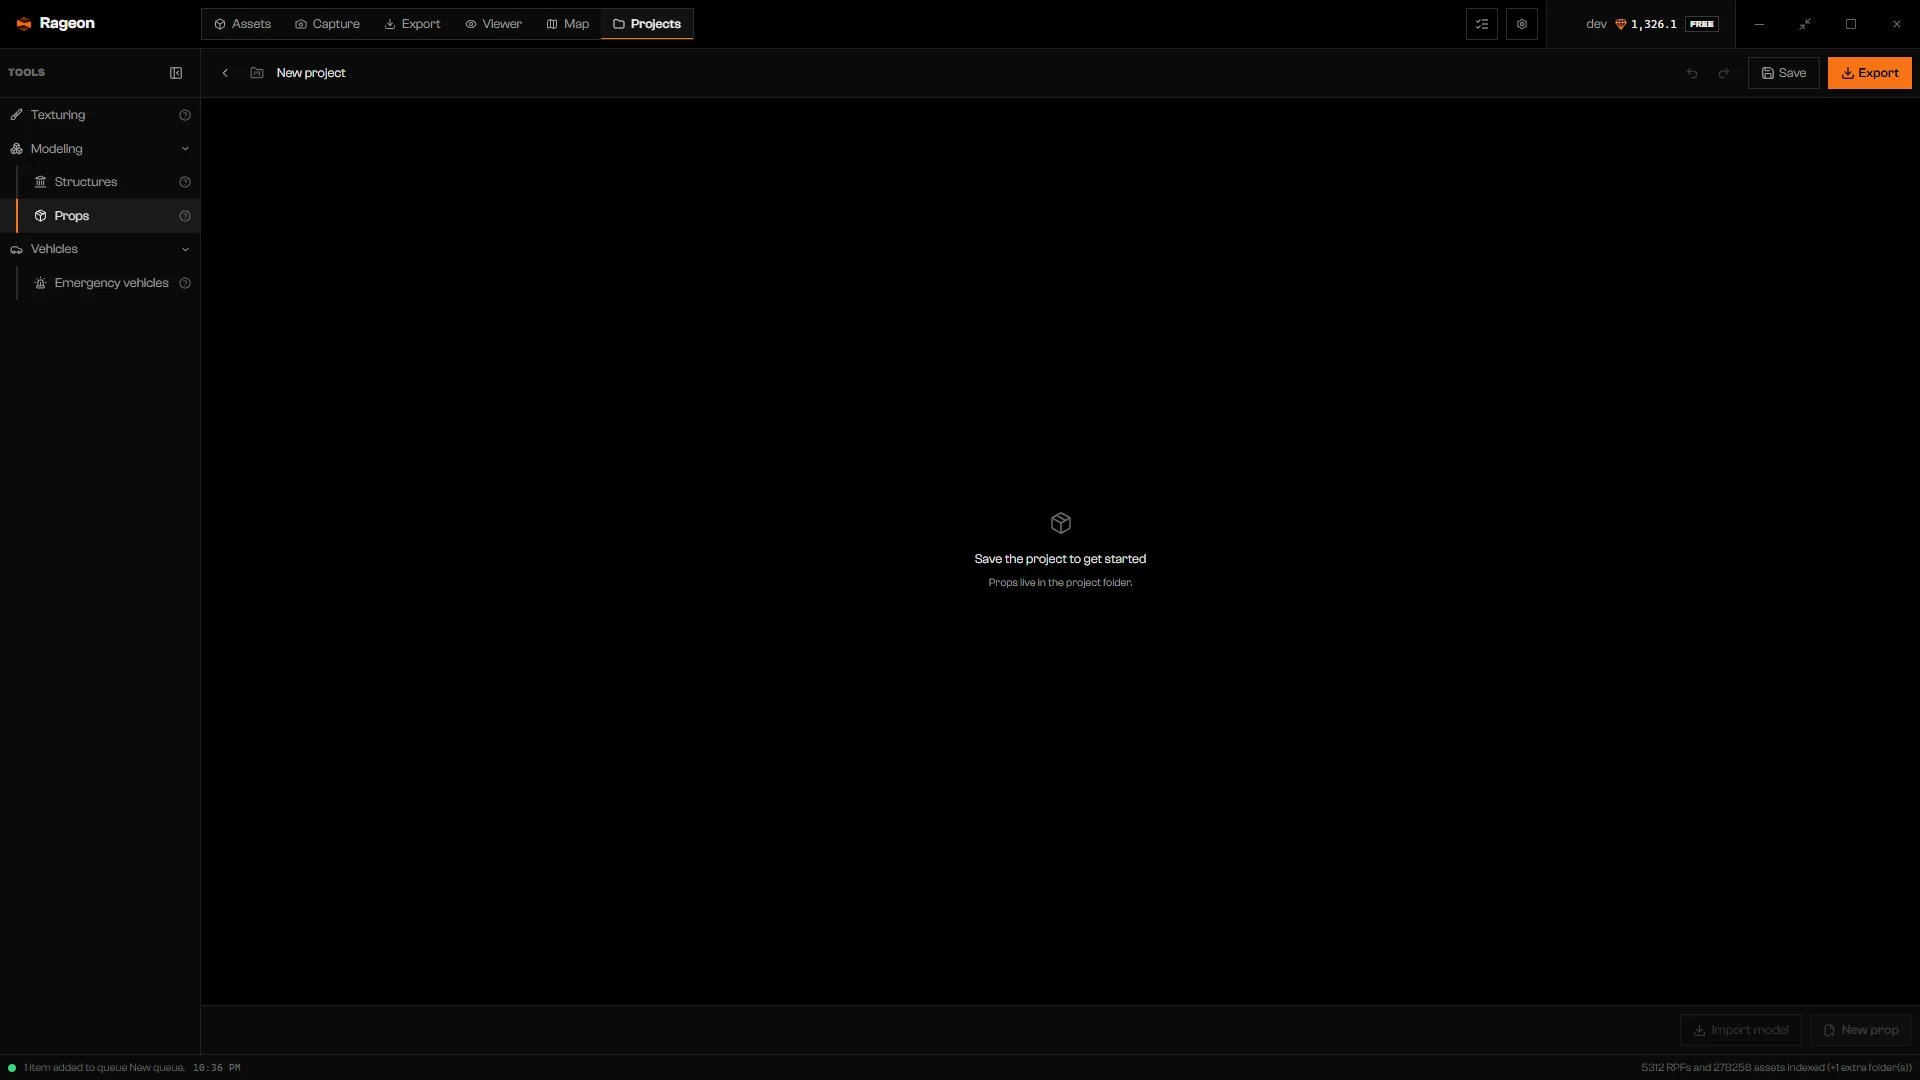The height and width of the screenshot is (1080, 1920).
Task: Save the project
Action: point(1783,73)
